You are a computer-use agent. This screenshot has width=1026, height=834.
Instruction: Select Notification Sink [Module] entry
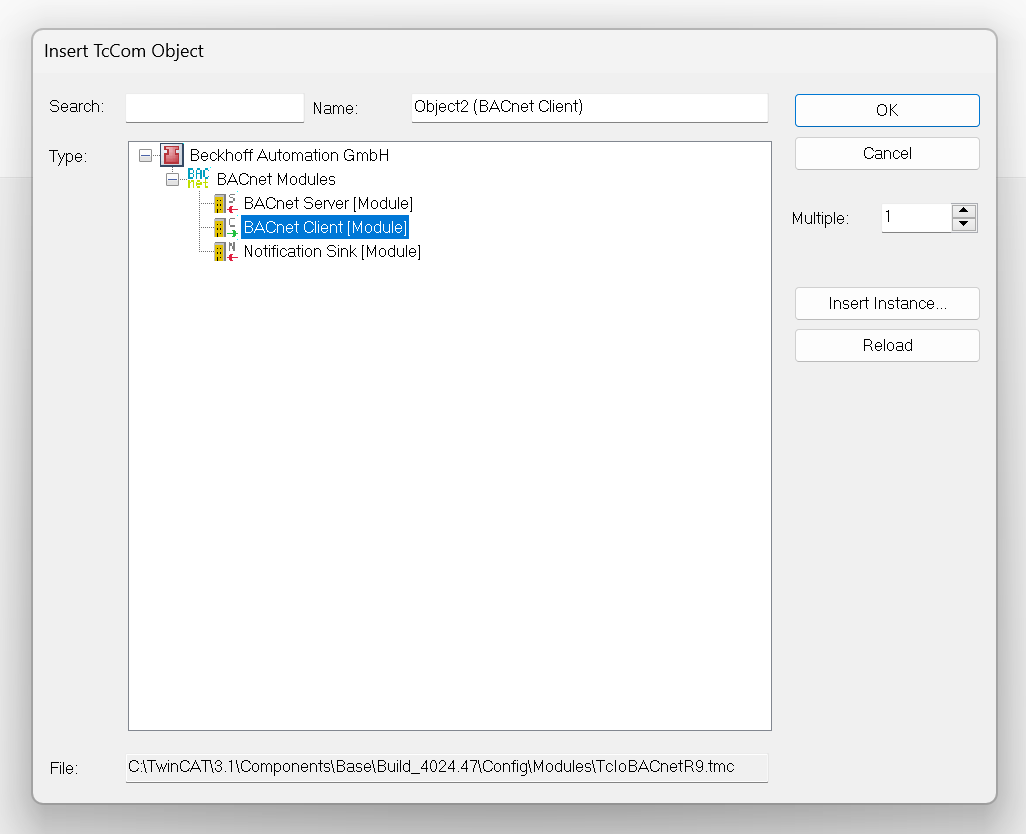pos(332,251)
